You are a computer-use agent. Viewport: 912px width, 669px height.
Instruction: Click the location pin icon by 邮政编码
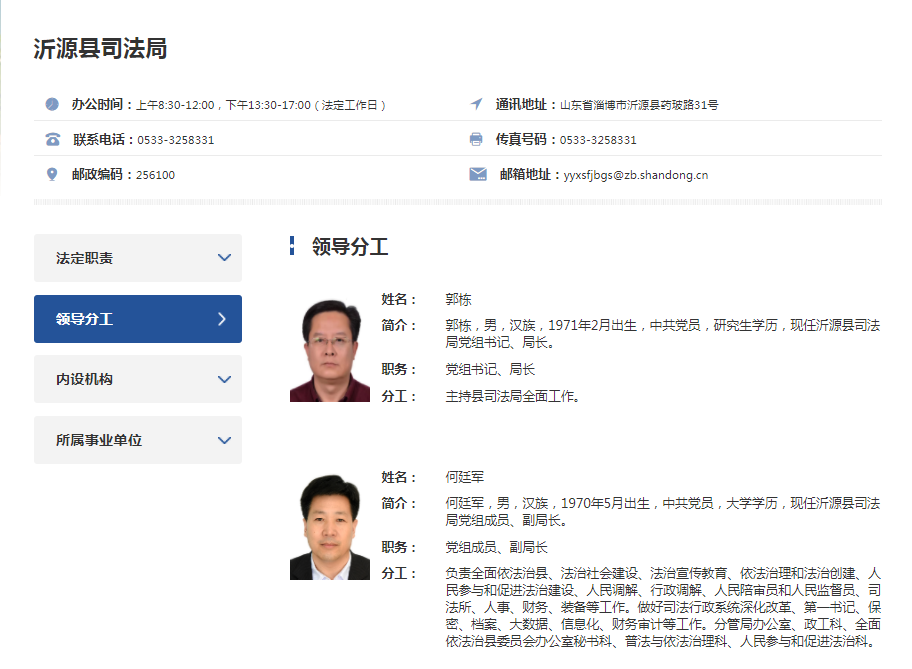[x=52, y=174]
